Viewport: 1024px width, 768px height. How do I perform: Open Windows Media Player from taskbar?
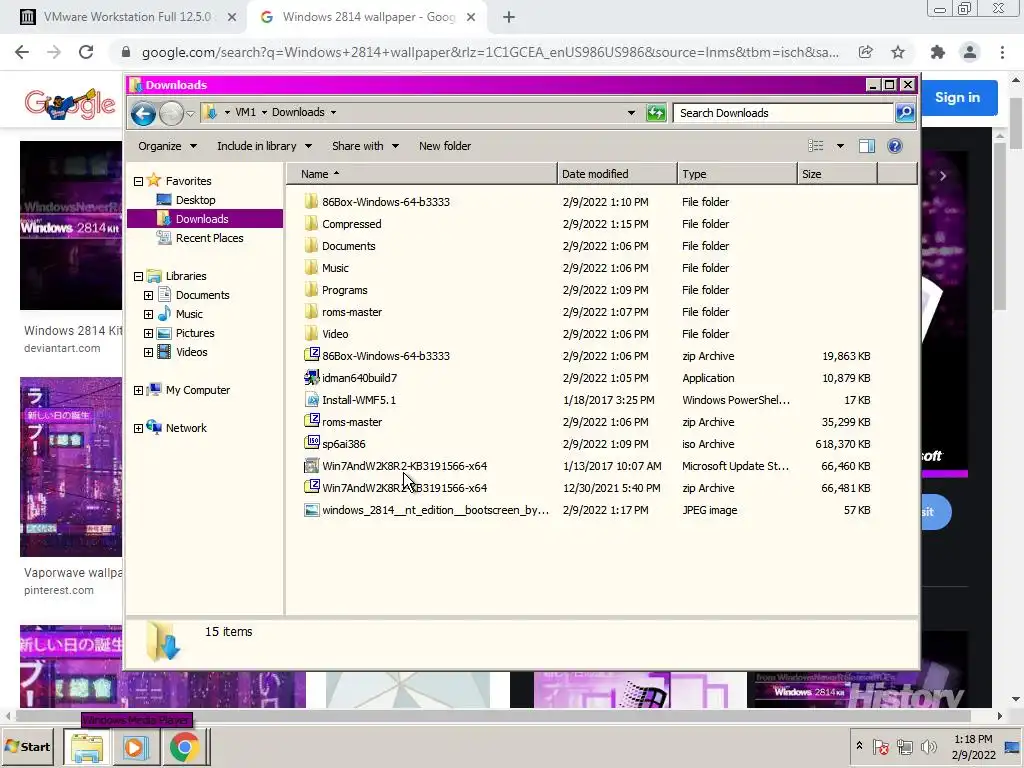(135, 747)
